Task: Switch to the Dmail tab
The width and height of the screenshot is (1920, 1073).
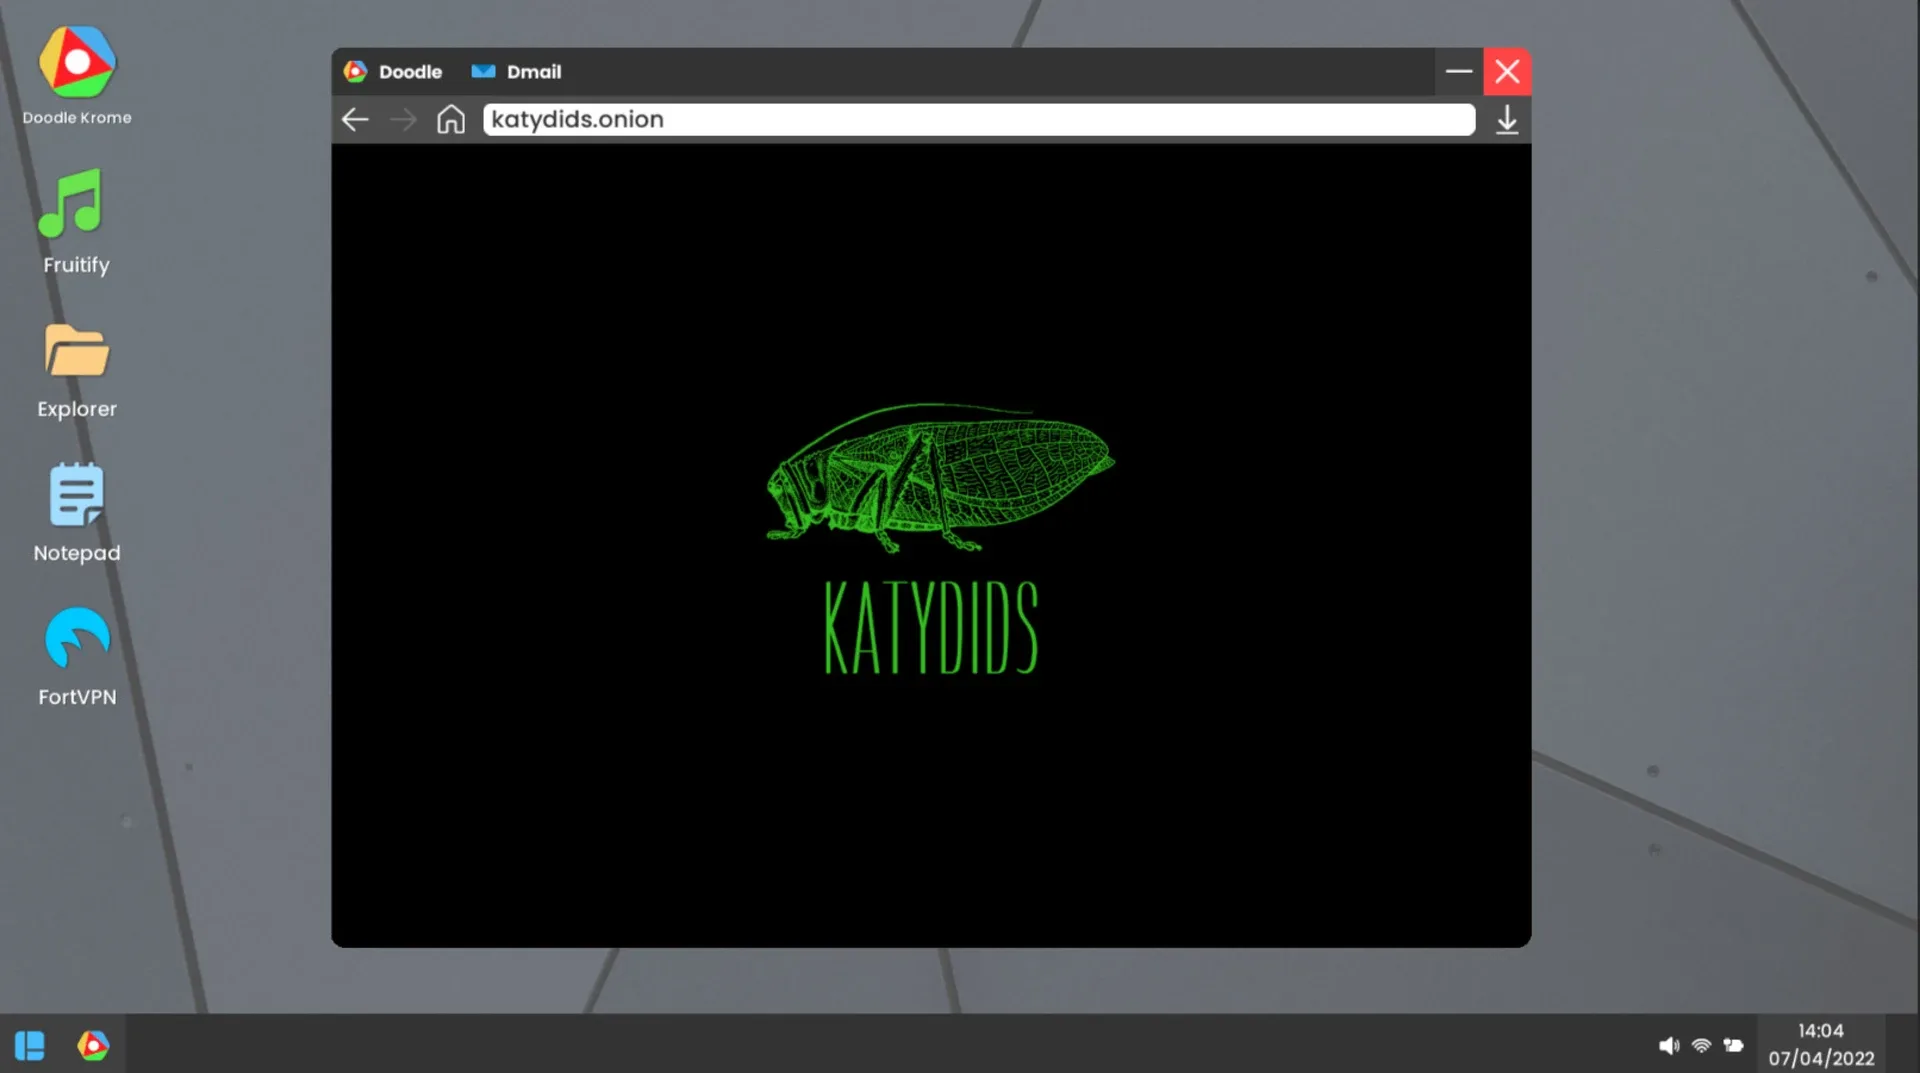Action: (517, 72)
